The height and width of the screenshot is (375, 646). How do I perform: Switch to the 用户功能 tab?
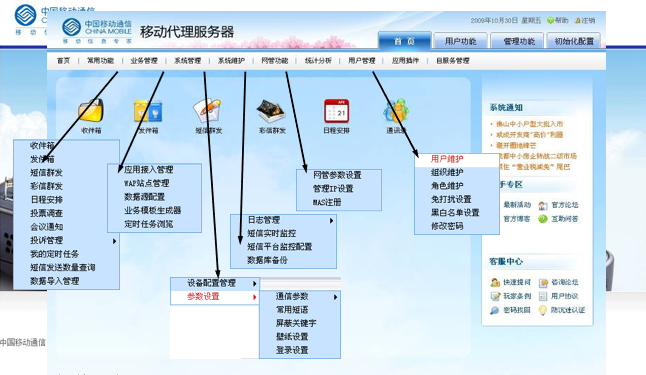pyautogui.click(x=461, y=41)
